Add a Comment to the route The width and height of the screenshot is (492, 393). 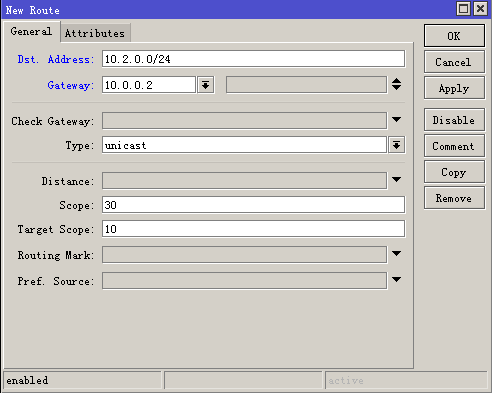454,146
